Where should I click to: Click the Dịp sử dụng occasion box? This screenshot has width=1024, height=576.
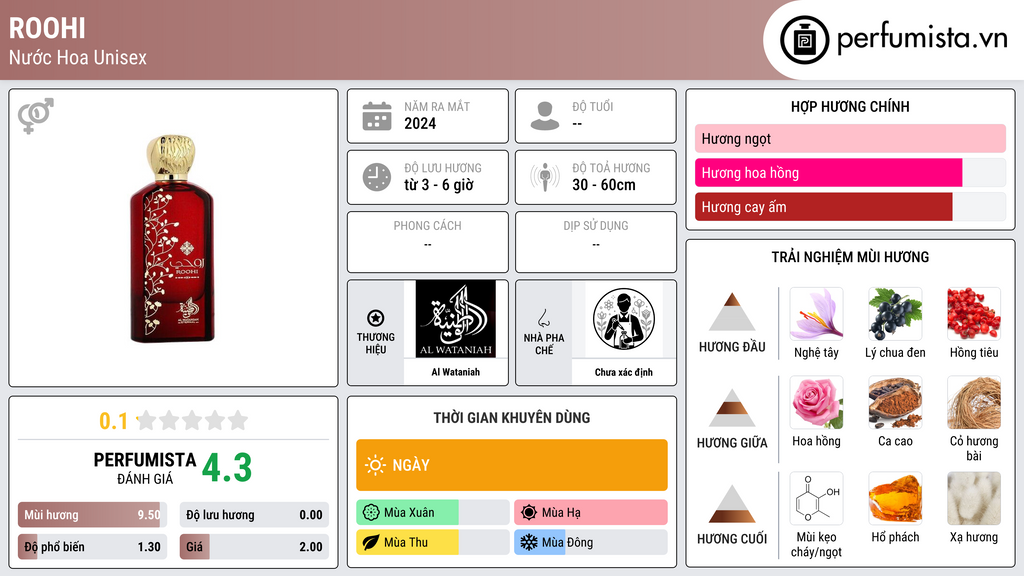point(596,242)
